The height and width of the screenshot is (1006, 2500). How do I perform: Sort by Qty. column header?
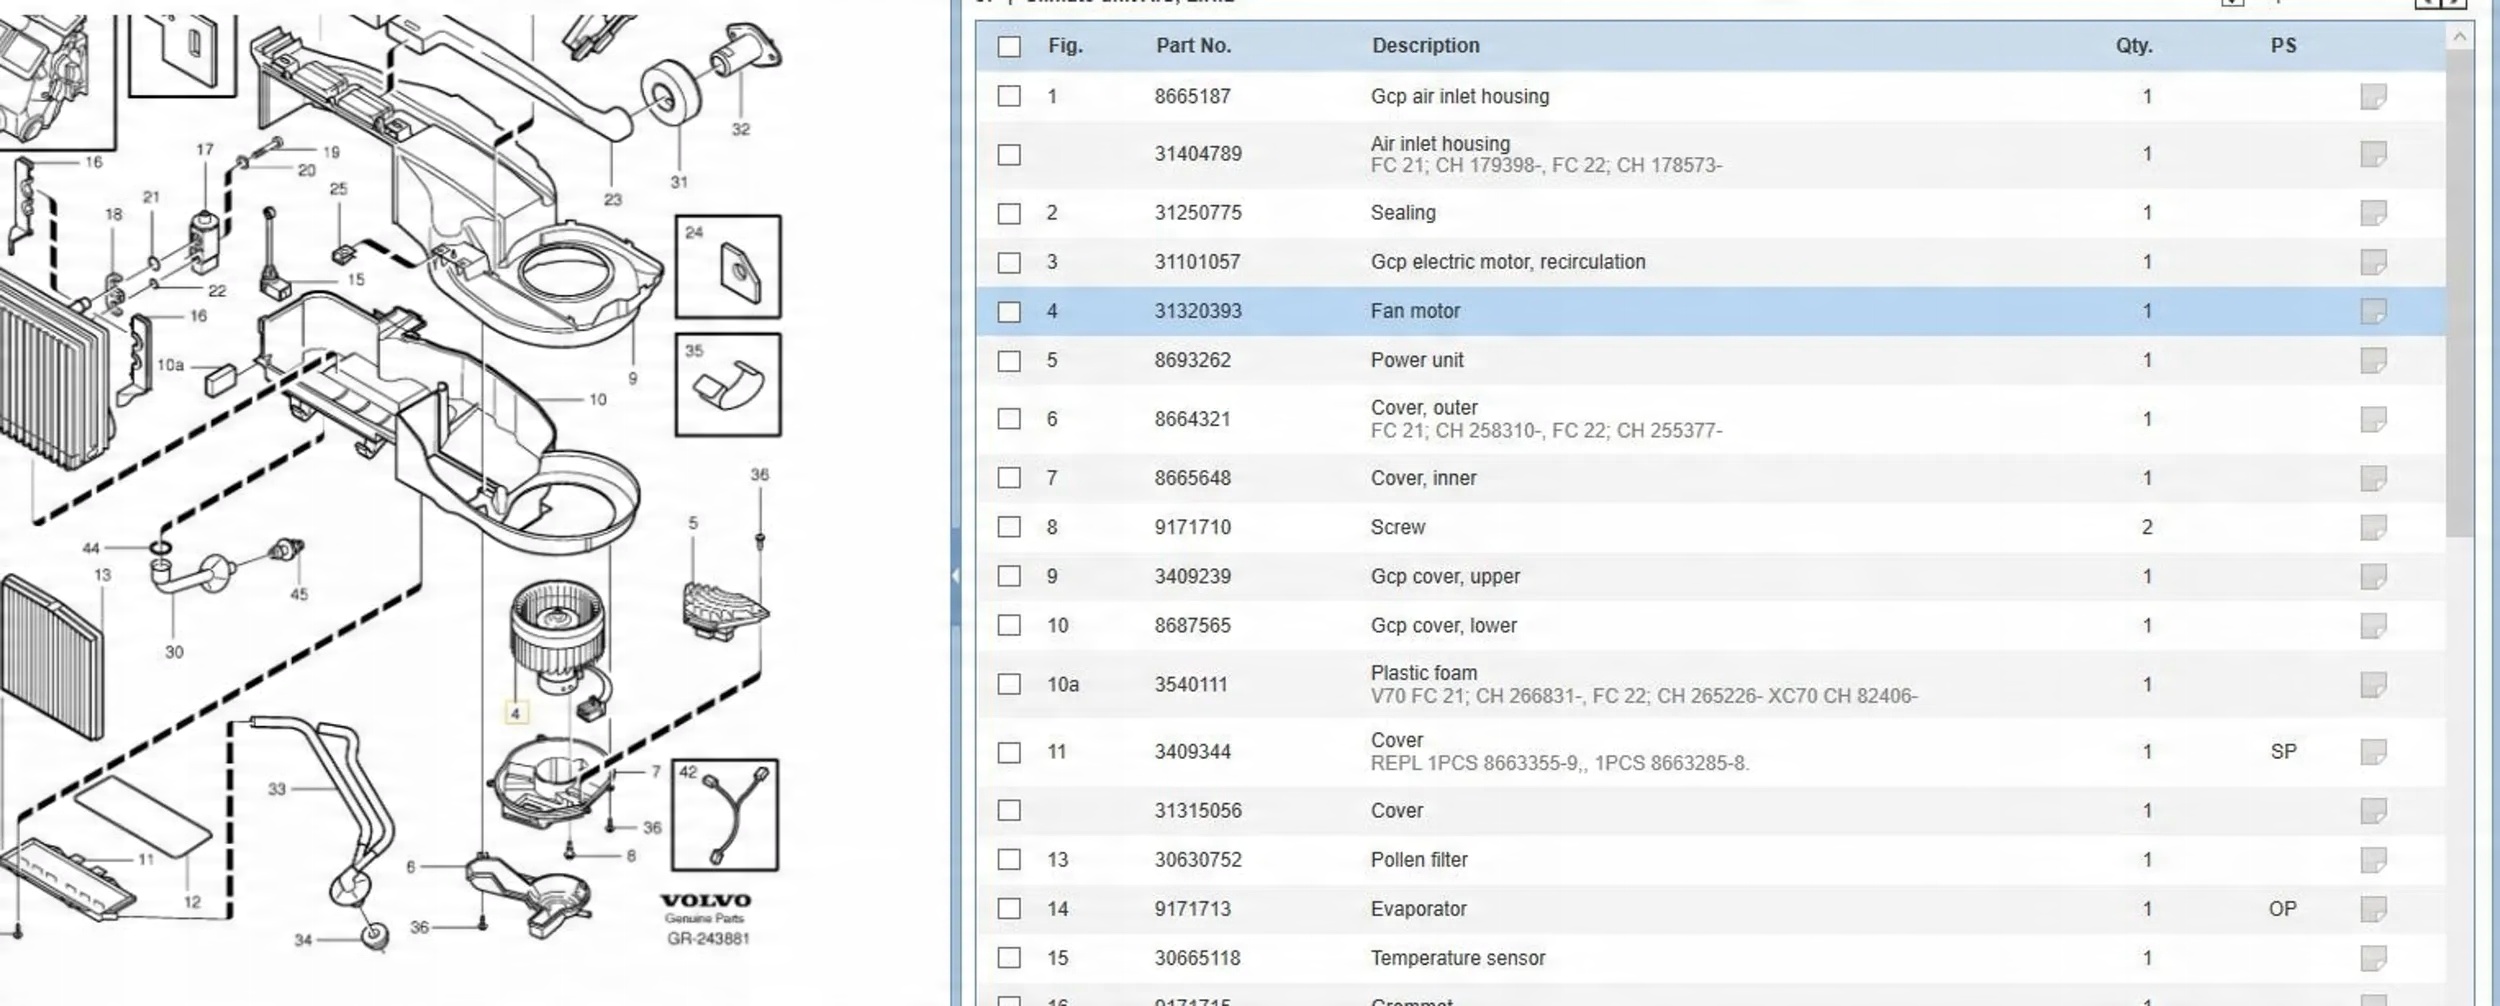tap(2133, 46)
